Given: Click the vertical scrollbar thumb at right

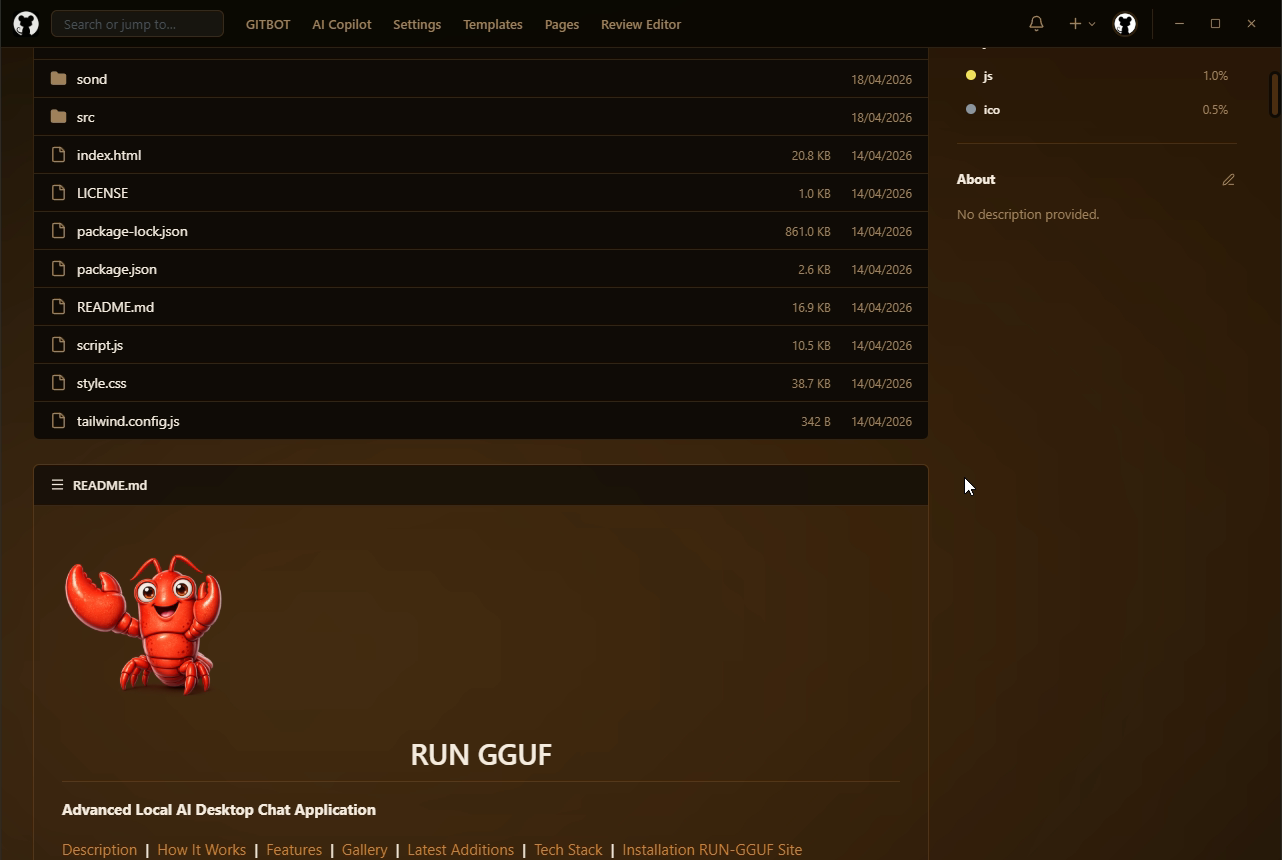Looking at the screenshot, I should point(1274,94).
